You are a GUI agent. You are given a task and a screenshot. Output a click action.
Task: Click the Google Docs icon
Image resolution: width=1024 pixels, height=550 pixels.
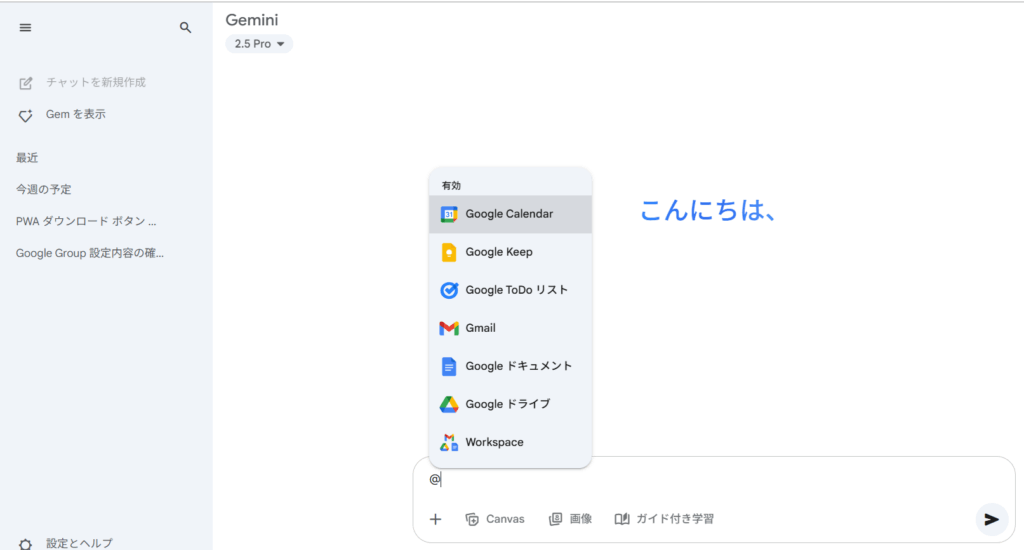[449, 366]
